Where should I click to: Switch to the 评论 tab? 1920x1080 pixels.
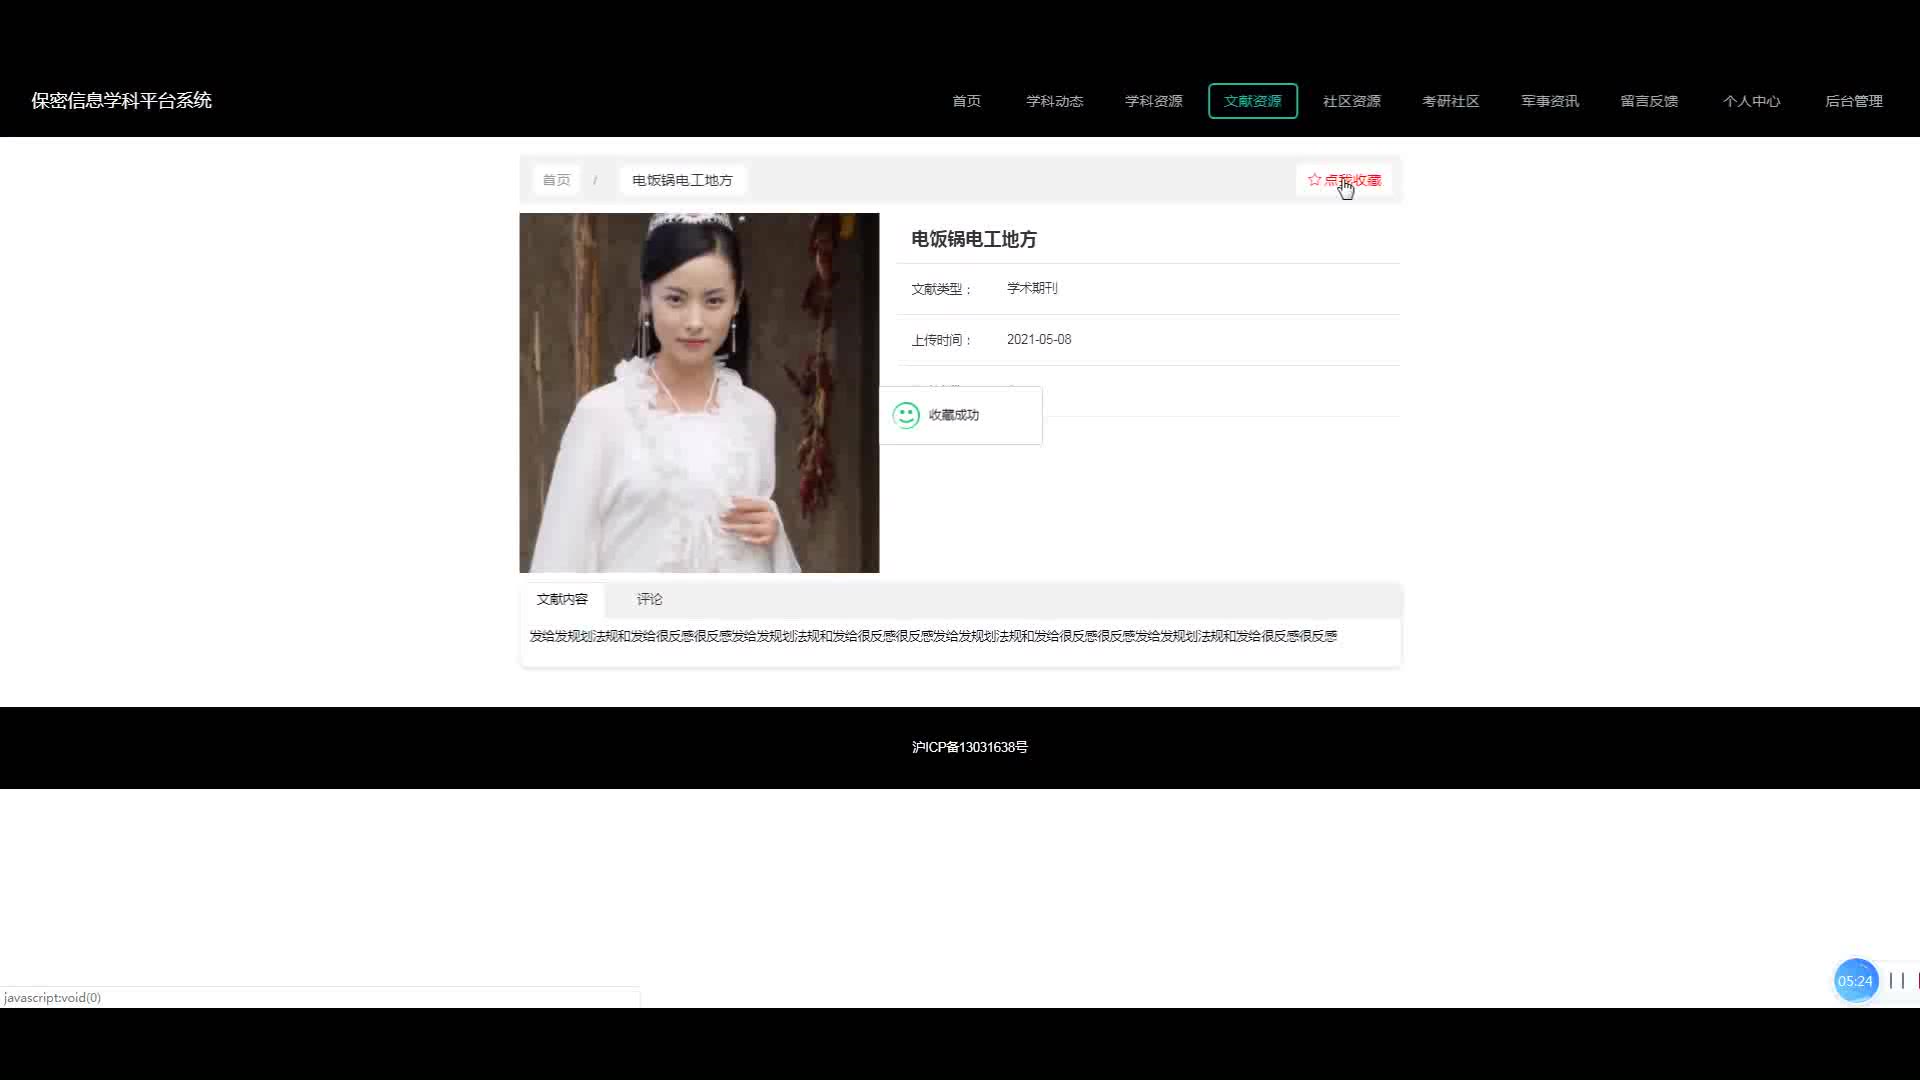(x=649, y=599)
